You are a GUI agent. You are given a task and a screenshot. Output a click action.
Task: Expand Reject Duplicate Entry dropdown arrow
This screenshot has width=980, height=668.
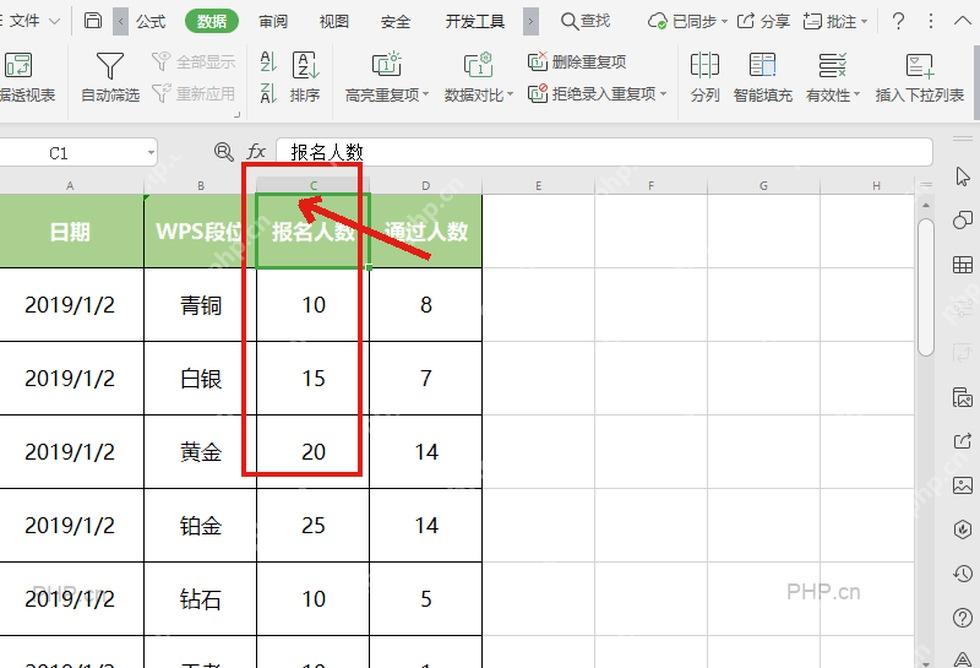click(663, 94)
